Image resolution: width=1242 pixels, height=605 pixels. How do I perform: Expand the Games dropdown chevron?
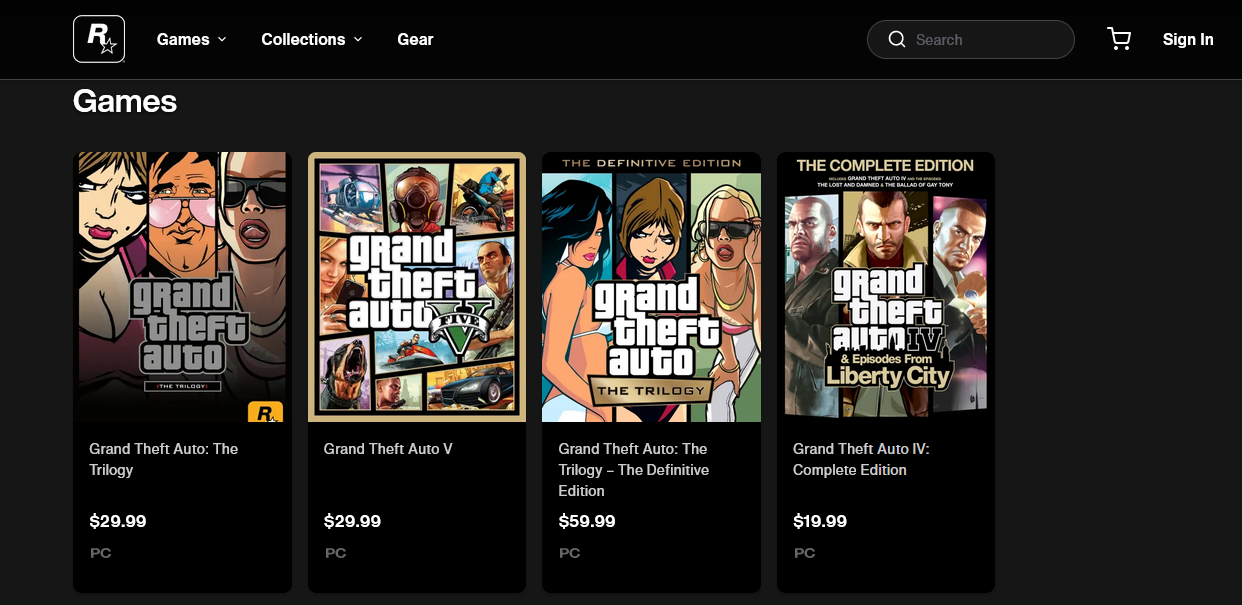pyautogui.click(x=222, y=39)
